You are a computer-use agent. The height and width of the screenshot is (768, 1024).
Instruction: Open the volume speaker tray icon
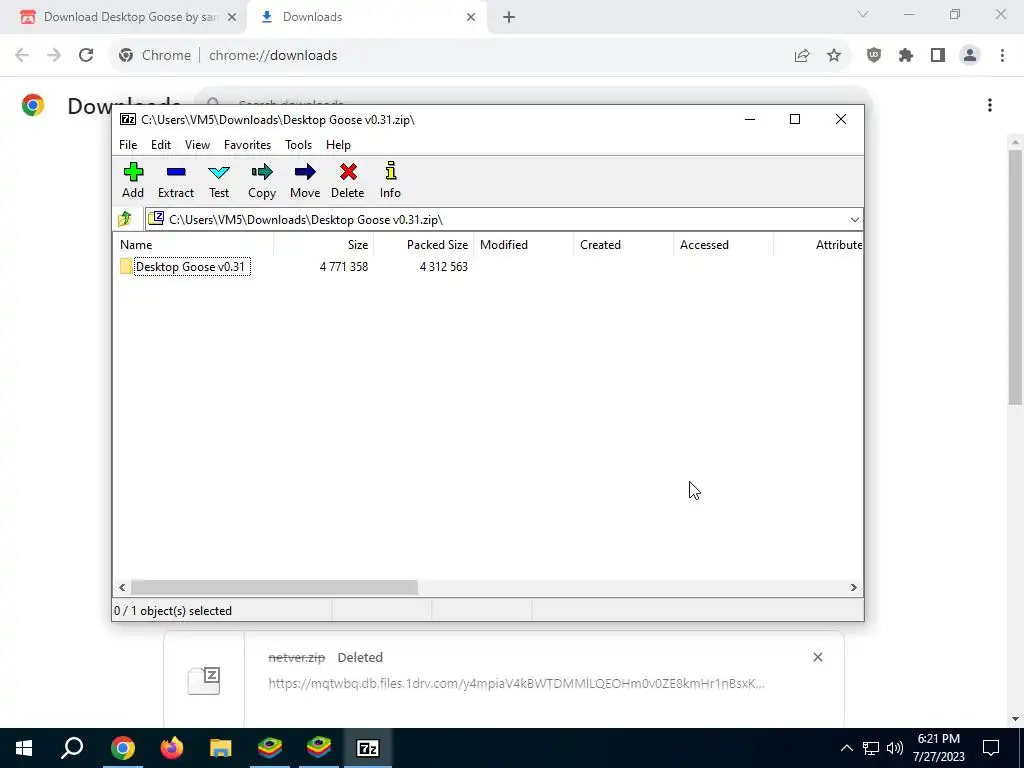(895, 748)
